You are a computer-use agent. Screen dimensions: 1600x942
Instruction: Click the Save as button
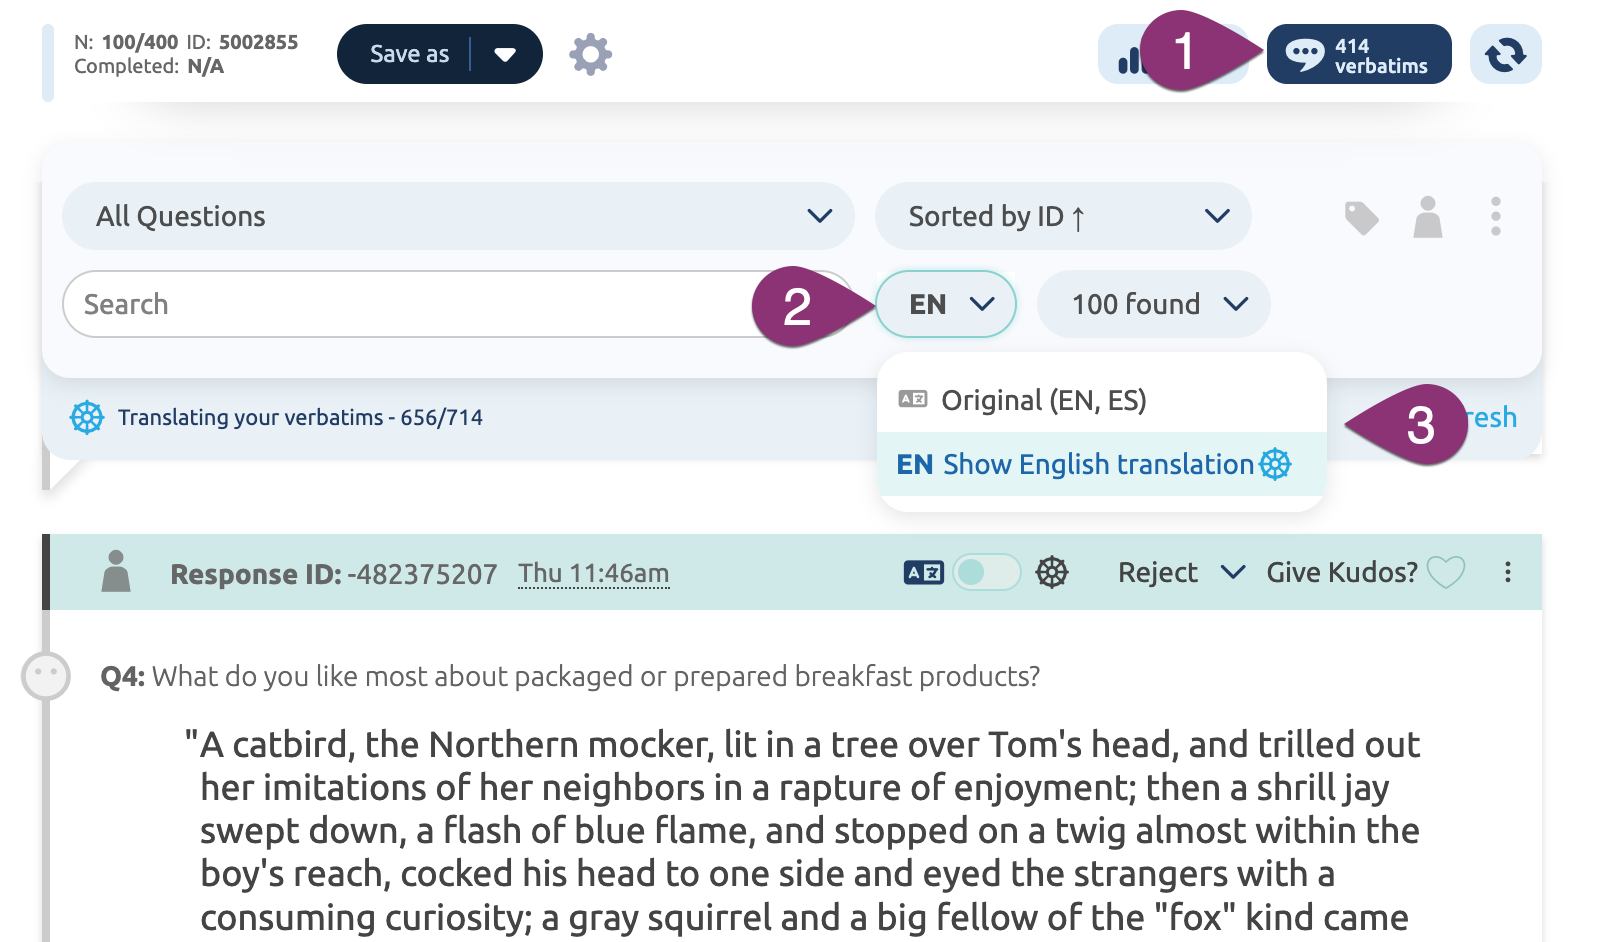tap(409, 54)
